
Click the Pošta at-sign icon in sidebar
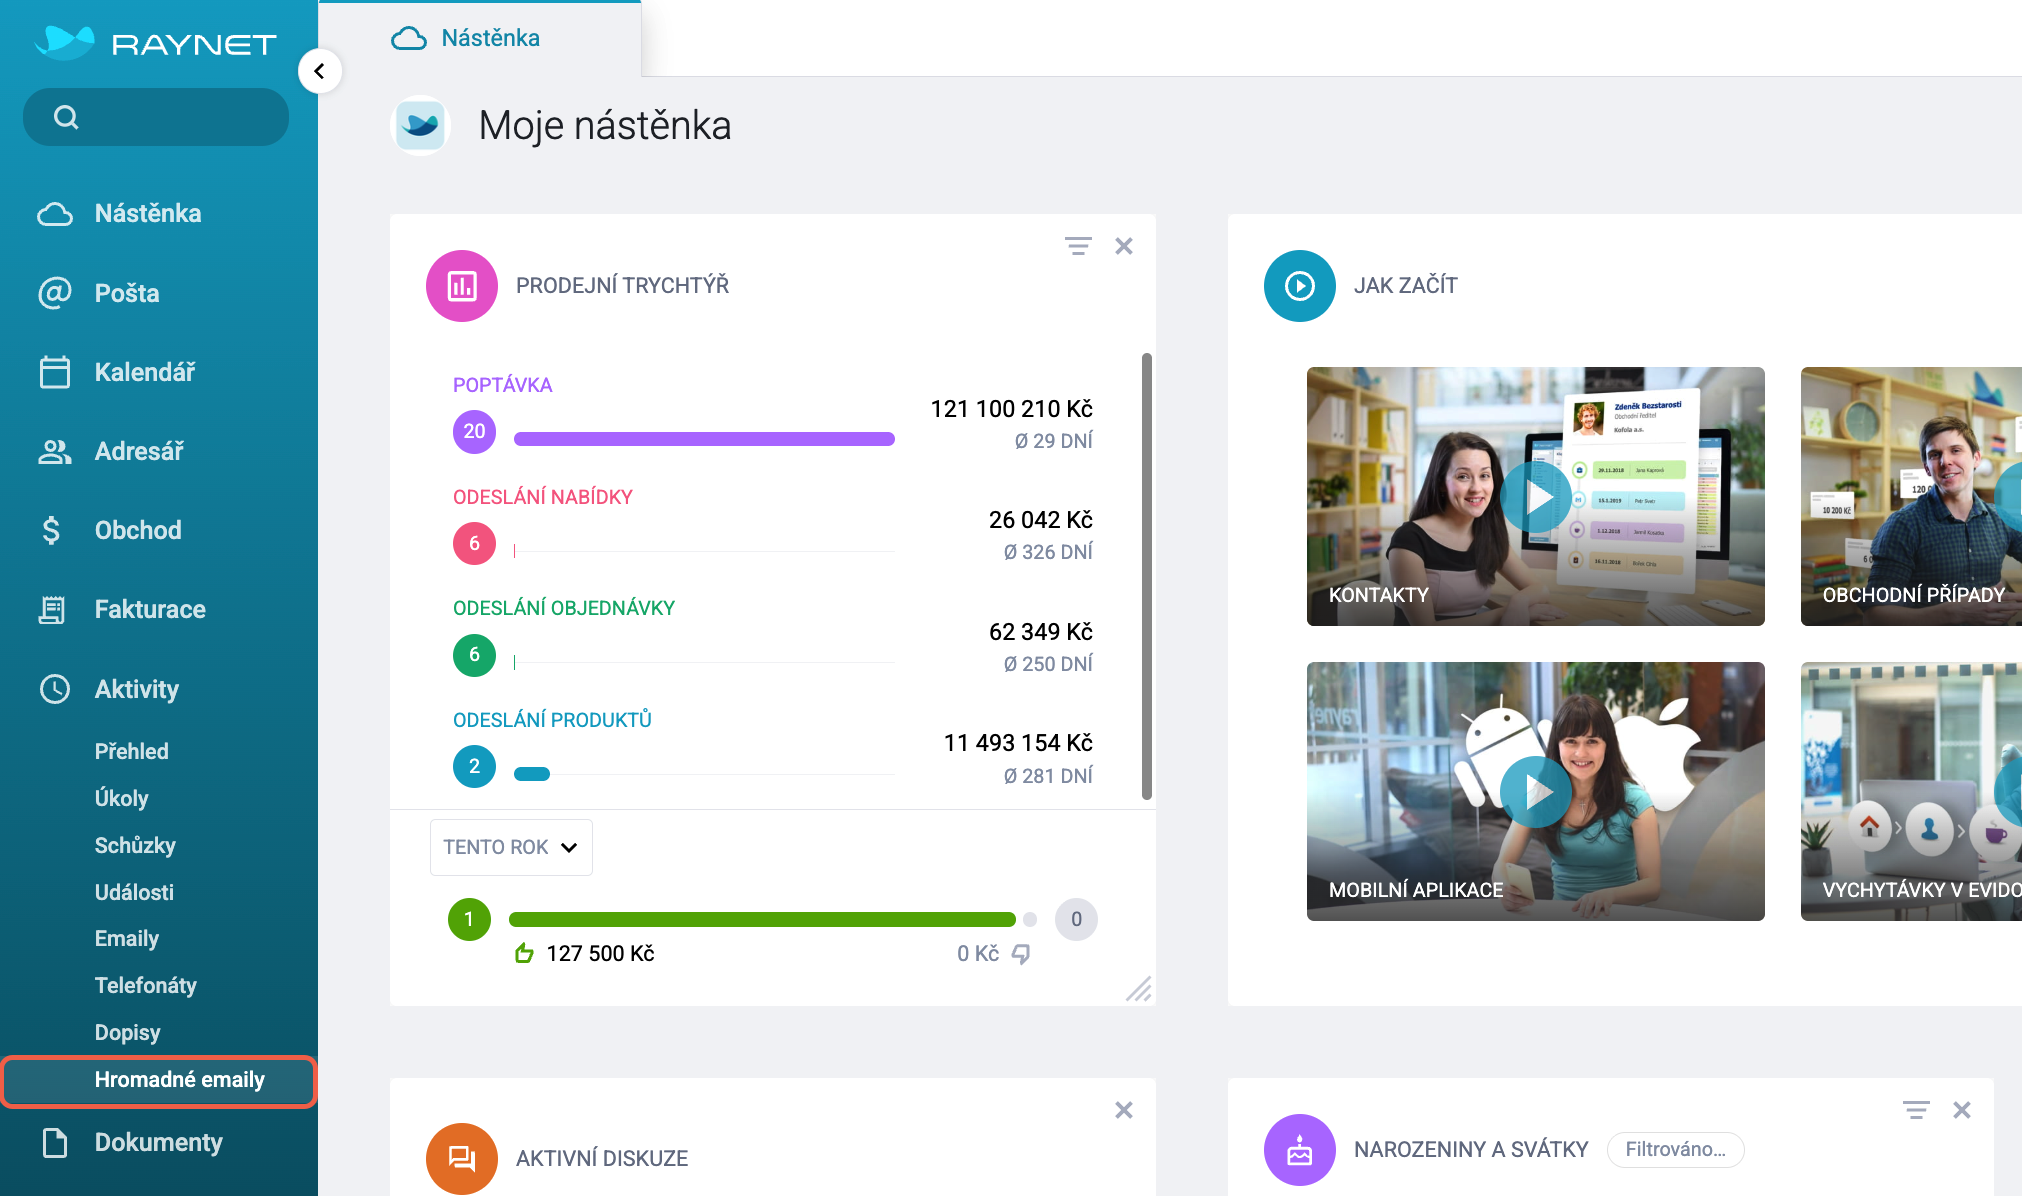click(54, 292)
